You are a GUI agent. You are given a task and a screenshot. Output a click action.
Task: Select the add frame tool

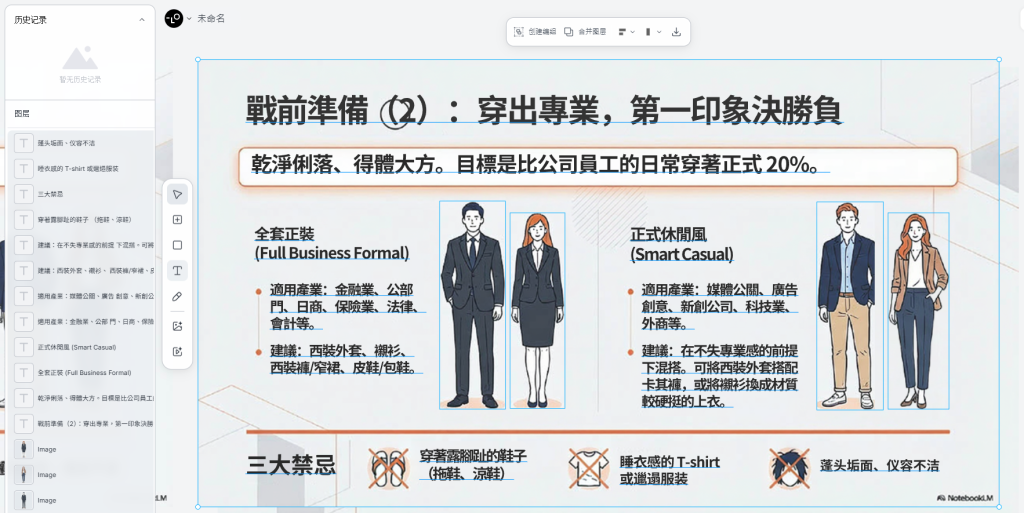[x=177, y=220]
